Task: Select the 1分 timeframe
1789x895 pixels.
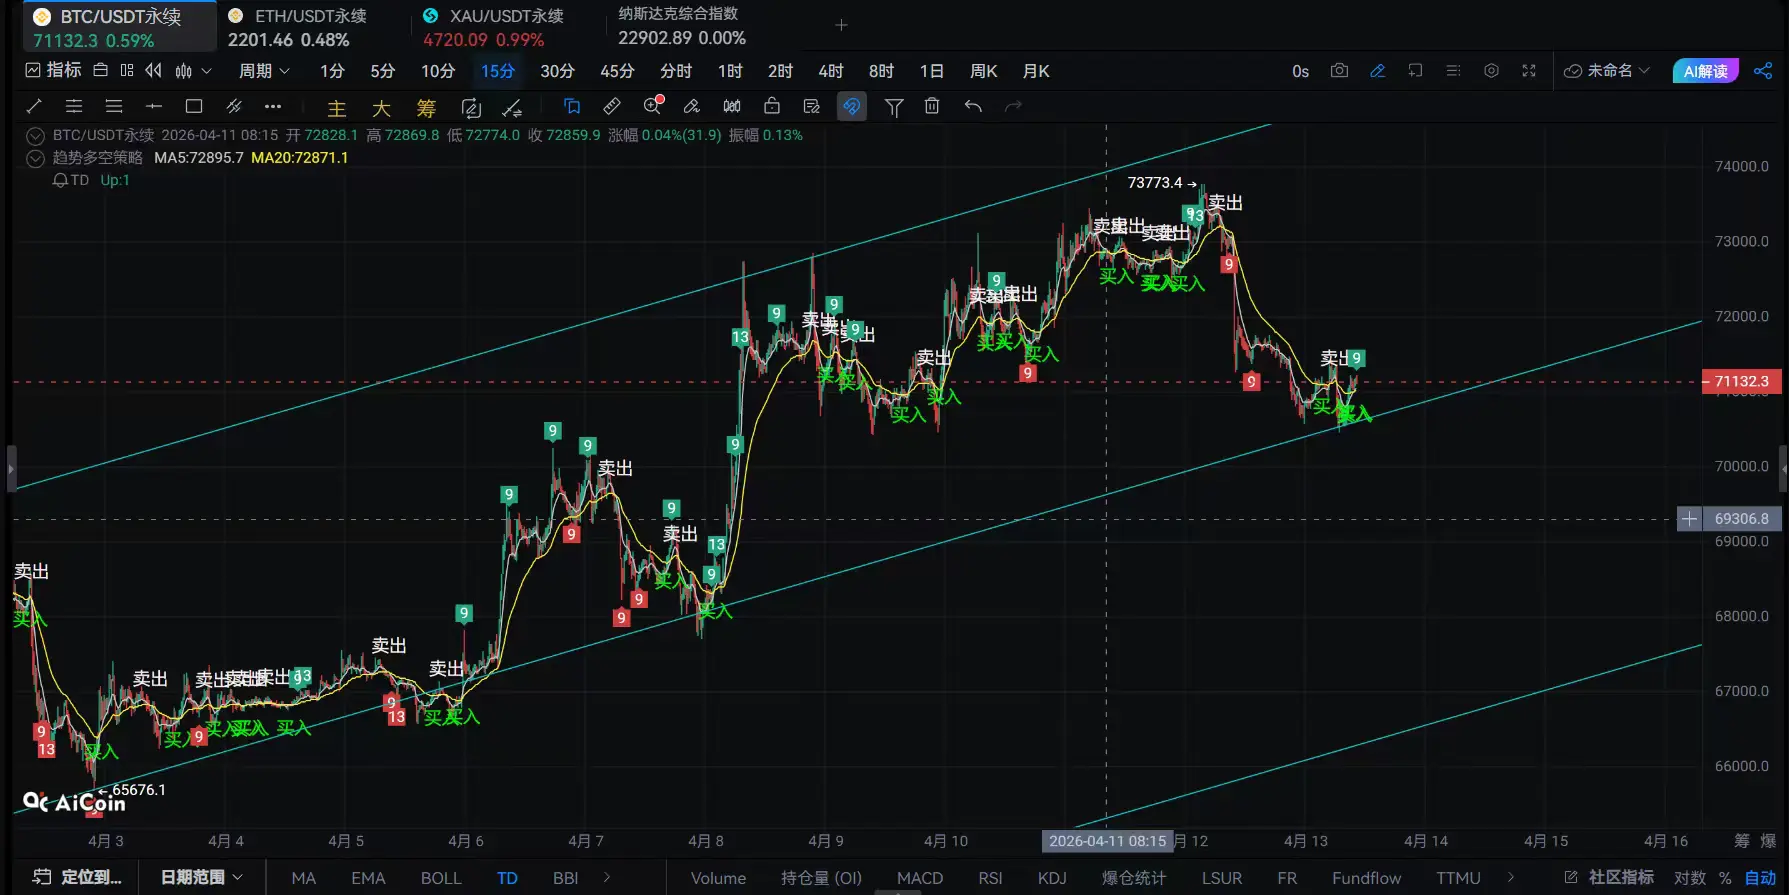Action: pos(332,71)
